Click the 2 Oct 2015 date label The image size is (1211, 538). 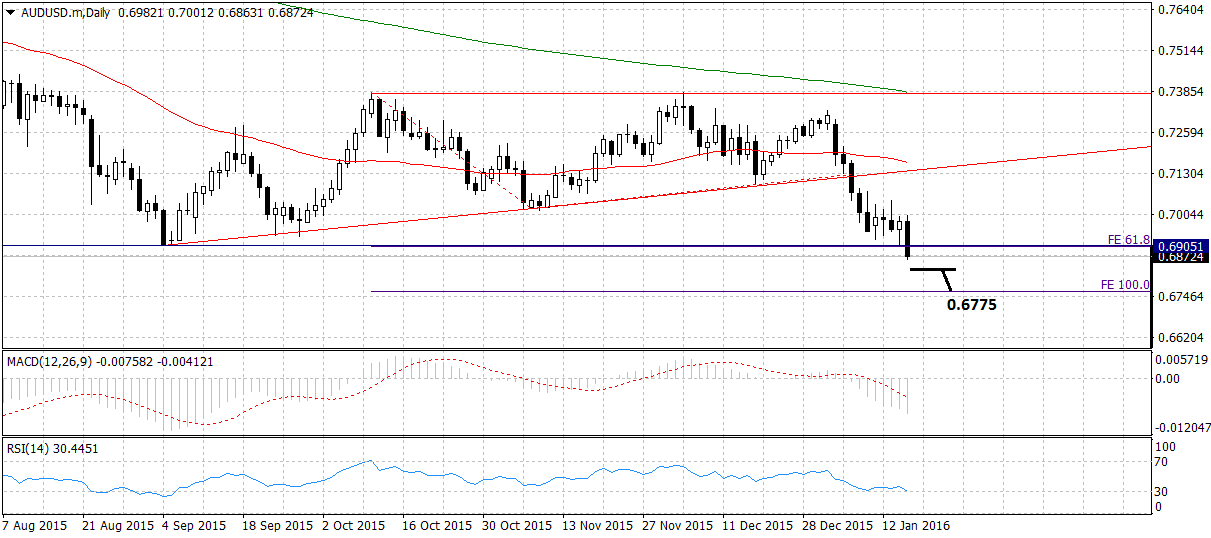pyautogui.click(x=353, y=525)
